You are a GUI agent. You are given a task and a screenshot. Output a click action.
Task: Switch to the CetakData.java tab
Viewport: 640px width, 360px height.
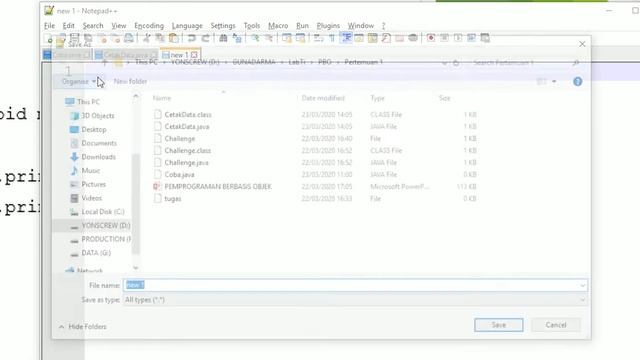point(125,55)
